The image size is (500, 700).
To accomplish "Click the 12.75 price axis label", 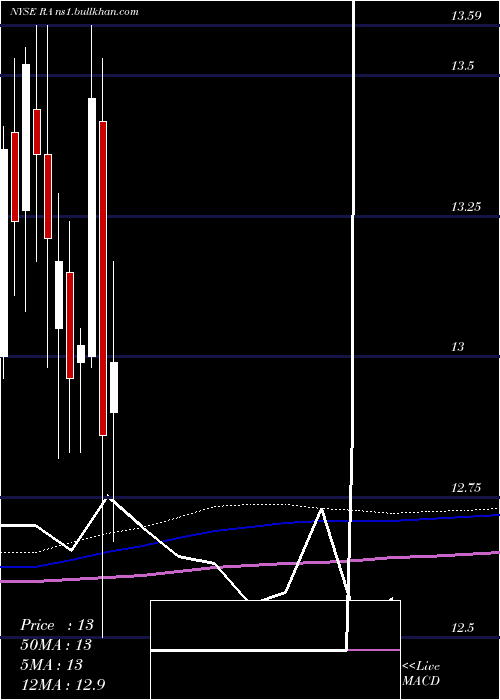I will pos(466,488).
